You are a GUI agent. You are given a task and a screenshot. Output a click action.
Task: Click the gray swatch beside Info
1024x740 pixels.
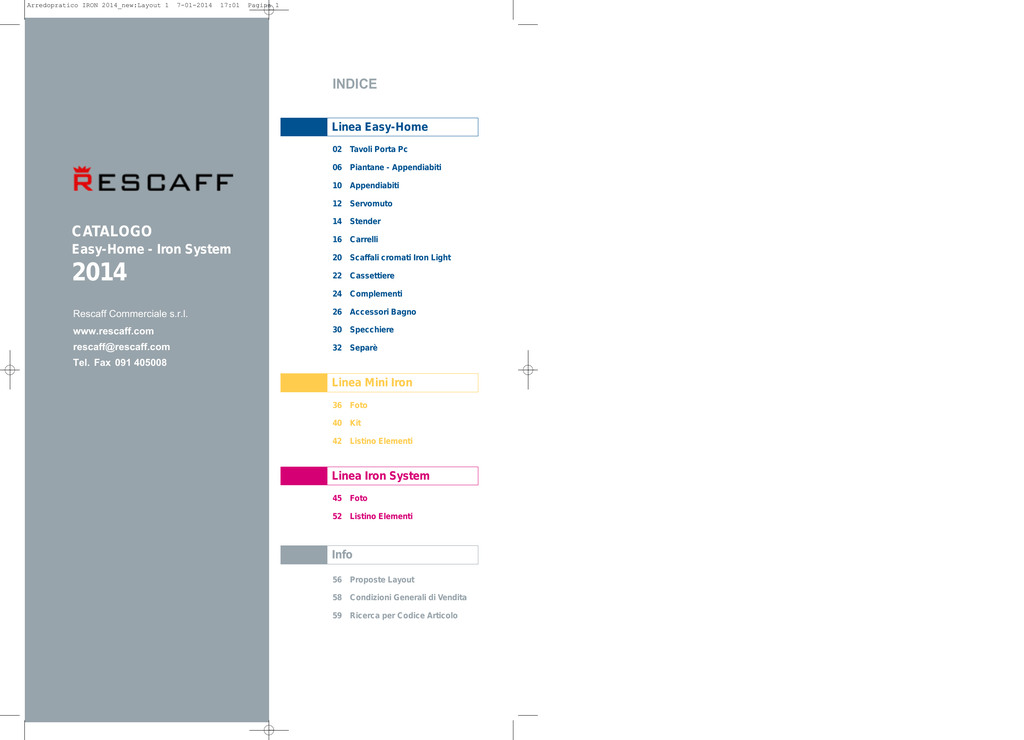[304, 555]
